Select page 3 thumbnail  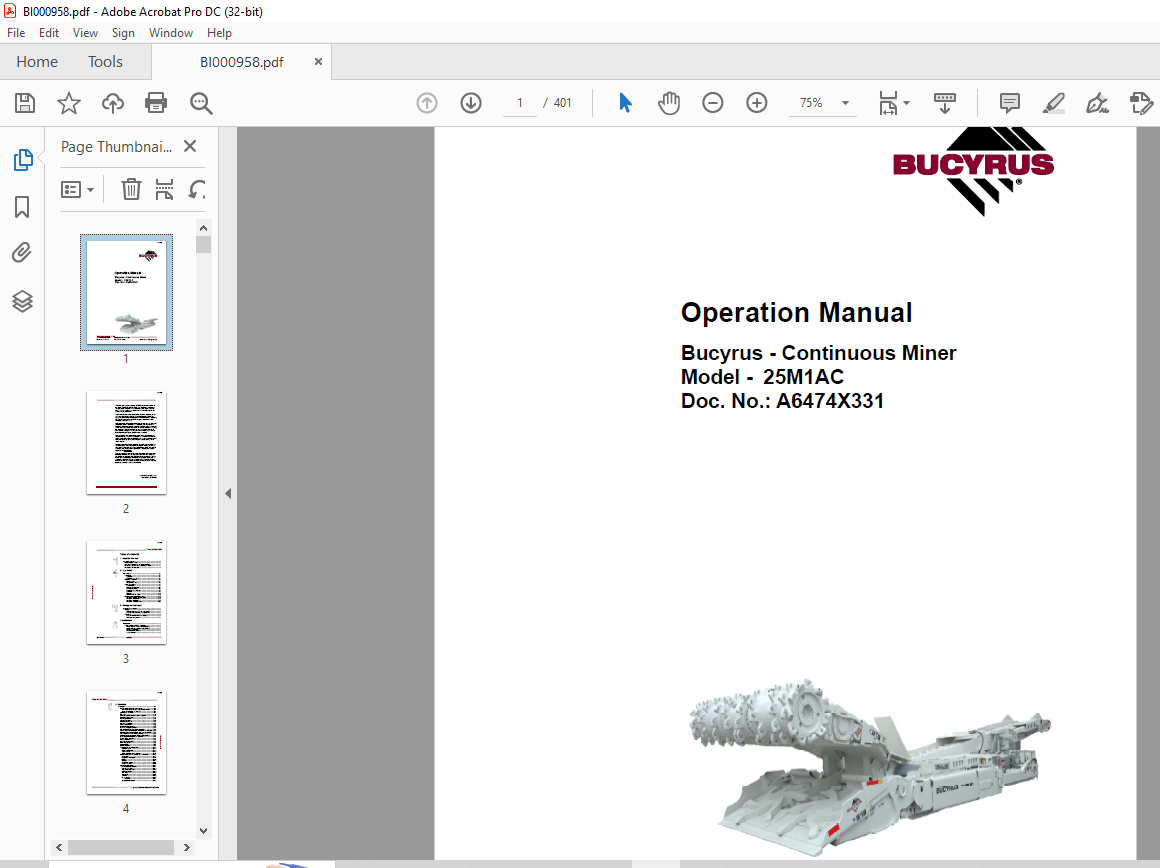click(x=127, y=593)
